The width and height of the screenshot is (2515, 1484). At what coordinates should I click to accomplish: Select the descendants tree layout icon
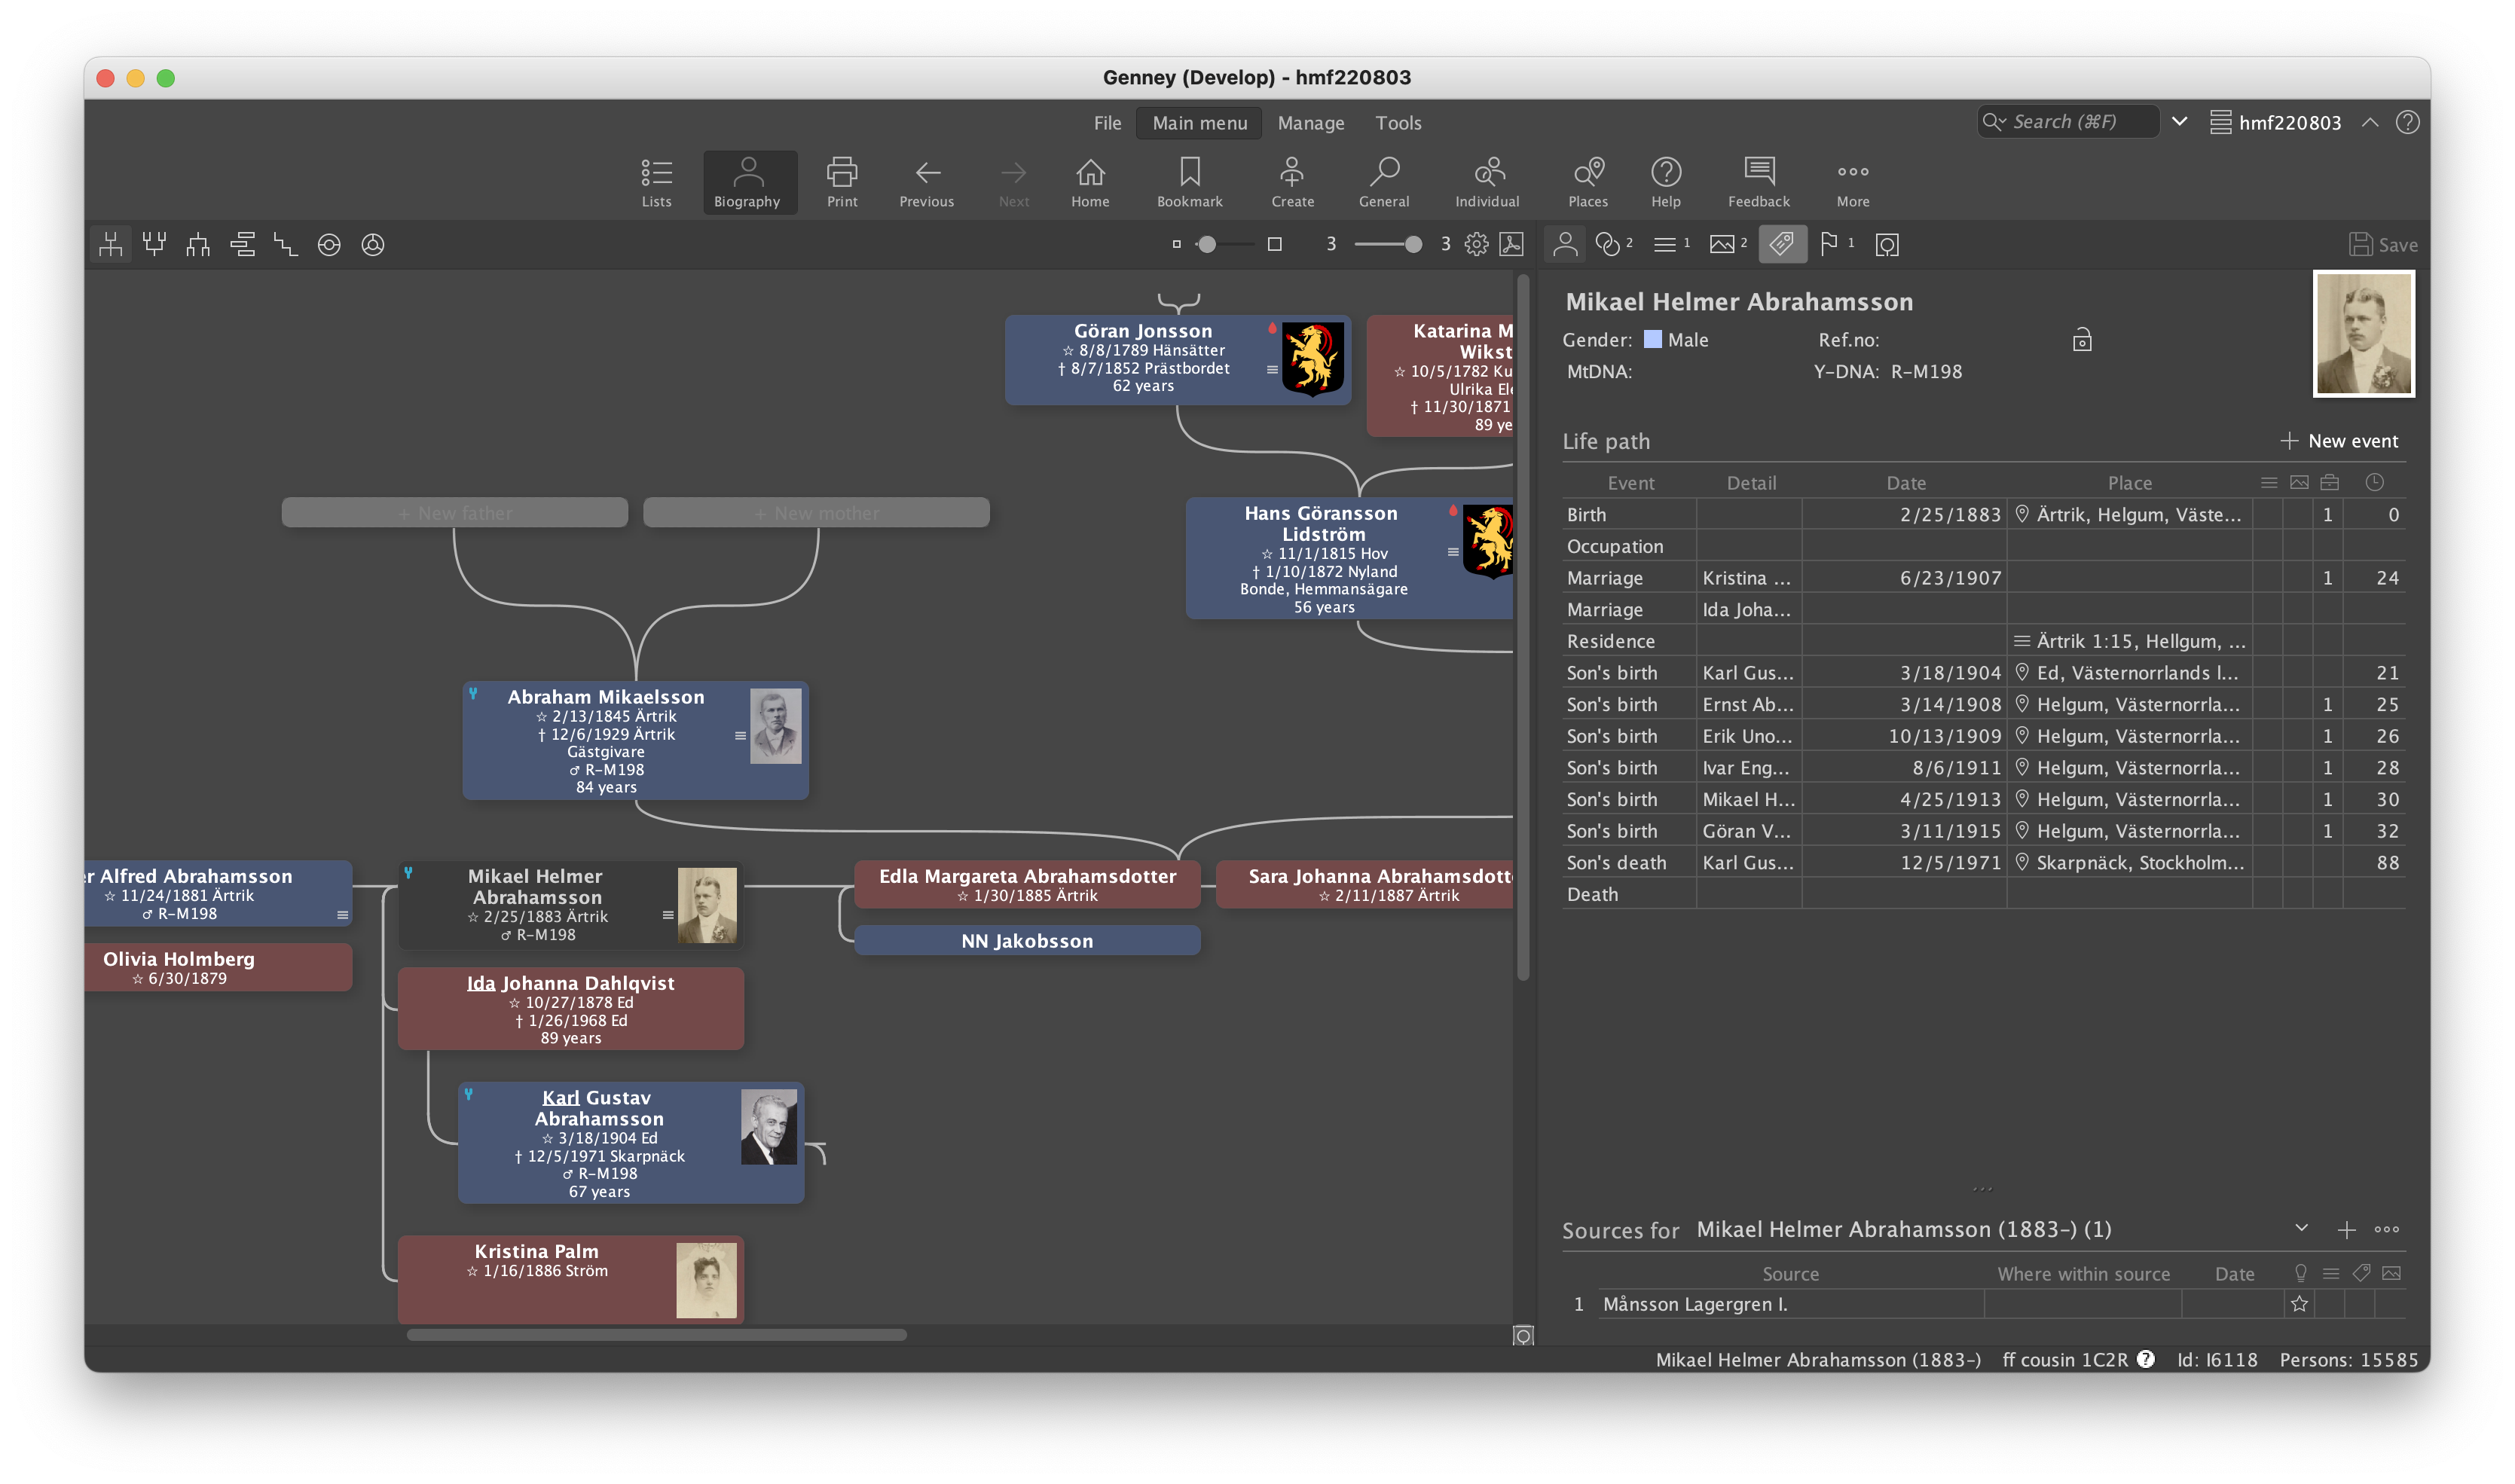click(198, 245)
